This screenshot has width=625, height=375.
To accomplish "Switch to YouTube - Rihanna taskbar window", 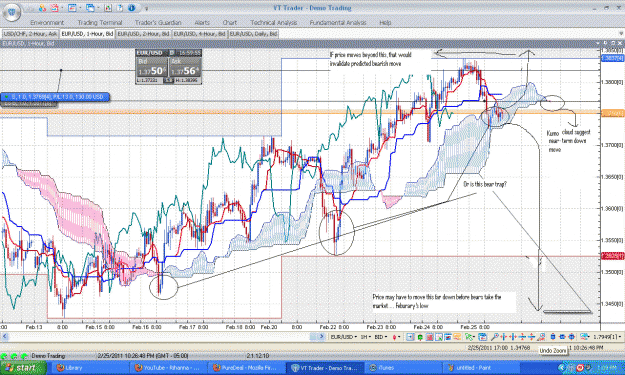I will click(168, 368).
